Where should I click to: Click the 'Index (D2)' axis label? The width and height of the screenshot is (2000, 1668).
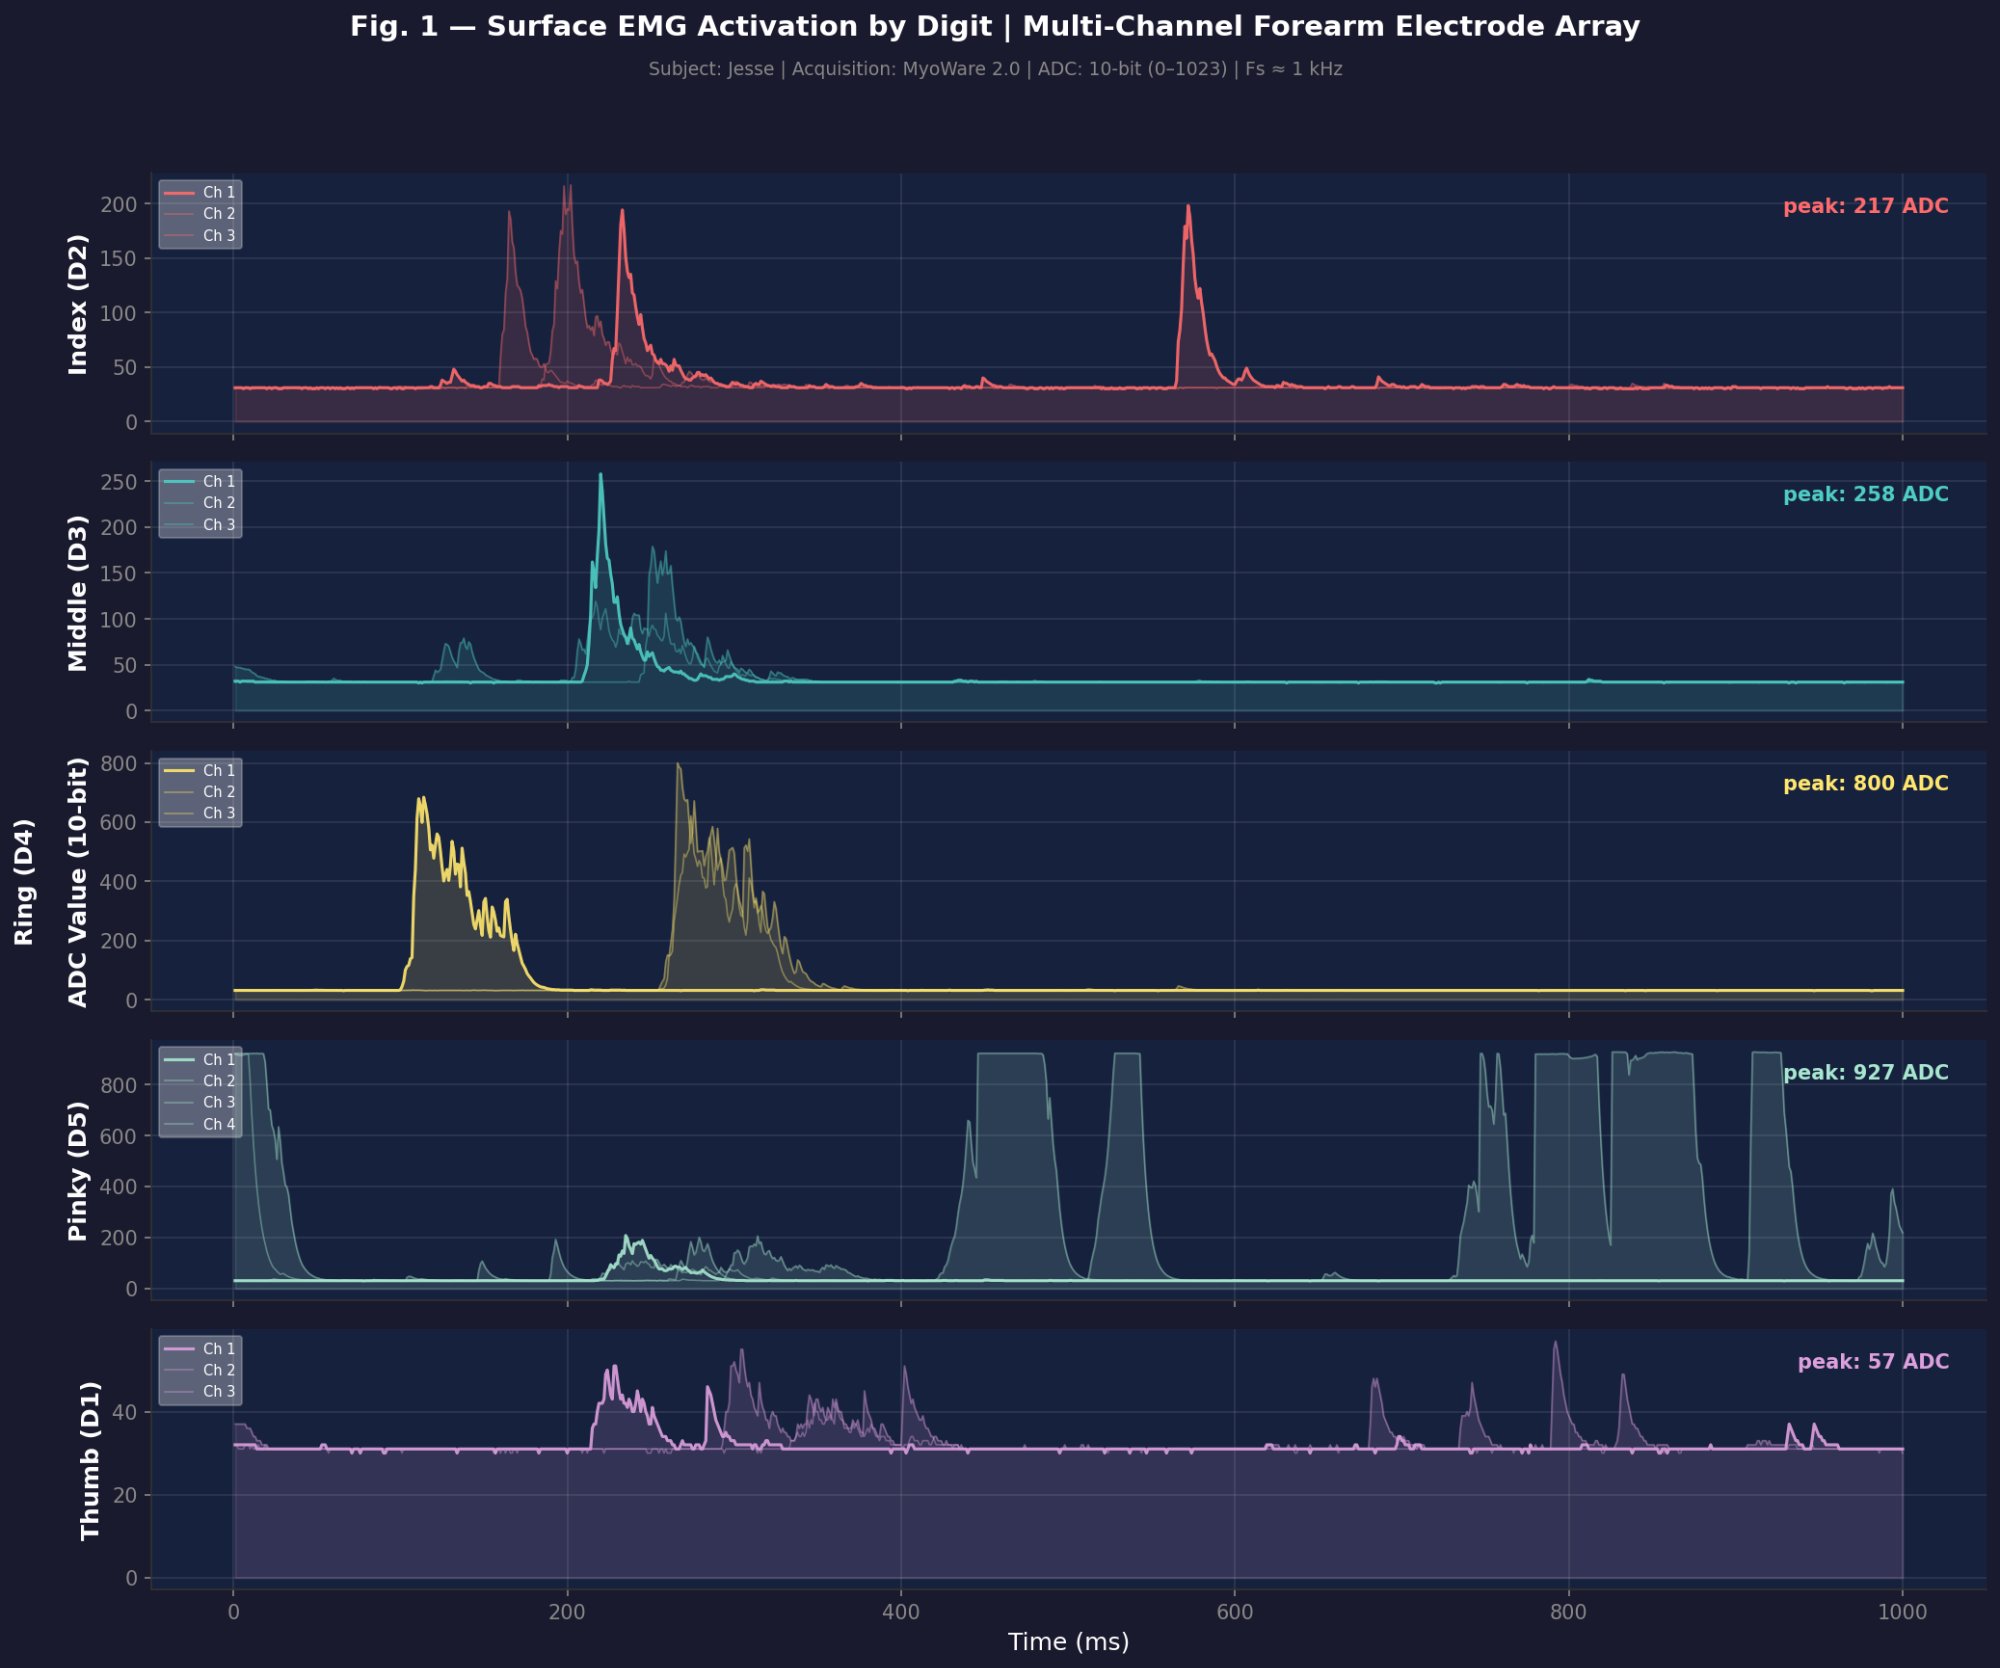[78, 304]
